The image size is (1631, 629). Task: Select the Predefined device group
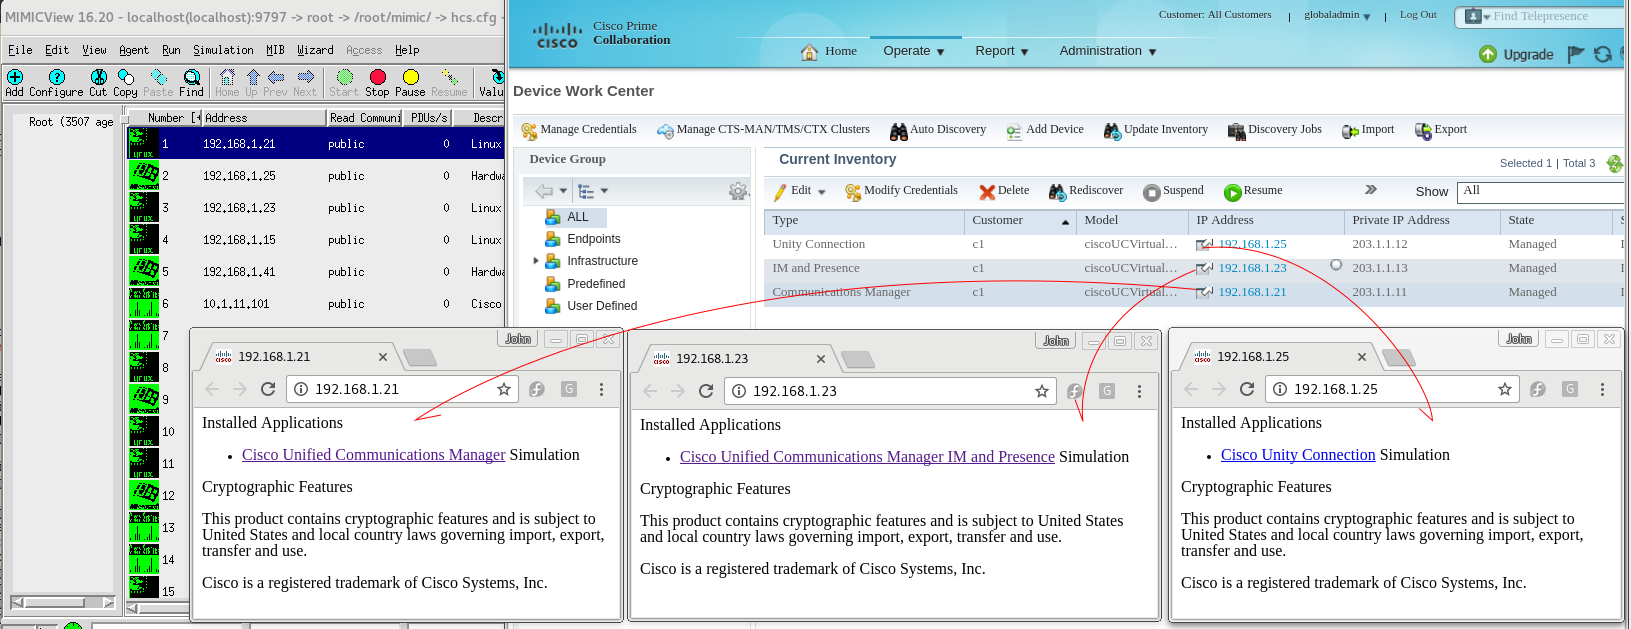[596, 284]
